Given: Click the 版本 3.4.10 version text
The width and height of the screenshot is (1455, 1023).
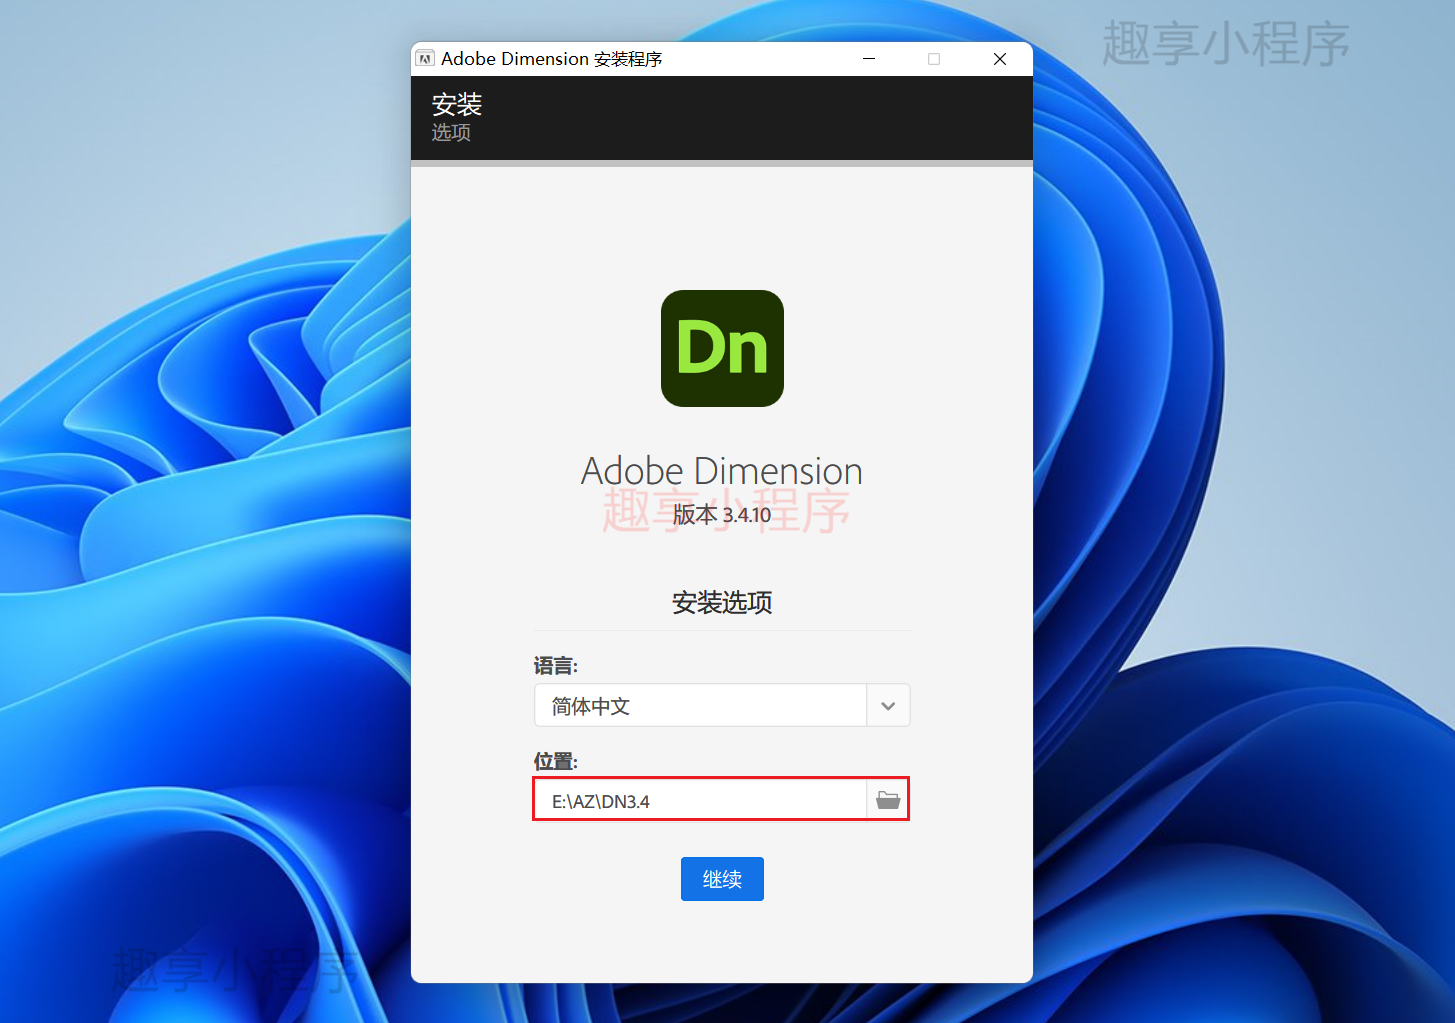Looking at the screenshot, I should click(x=722, y=515).
